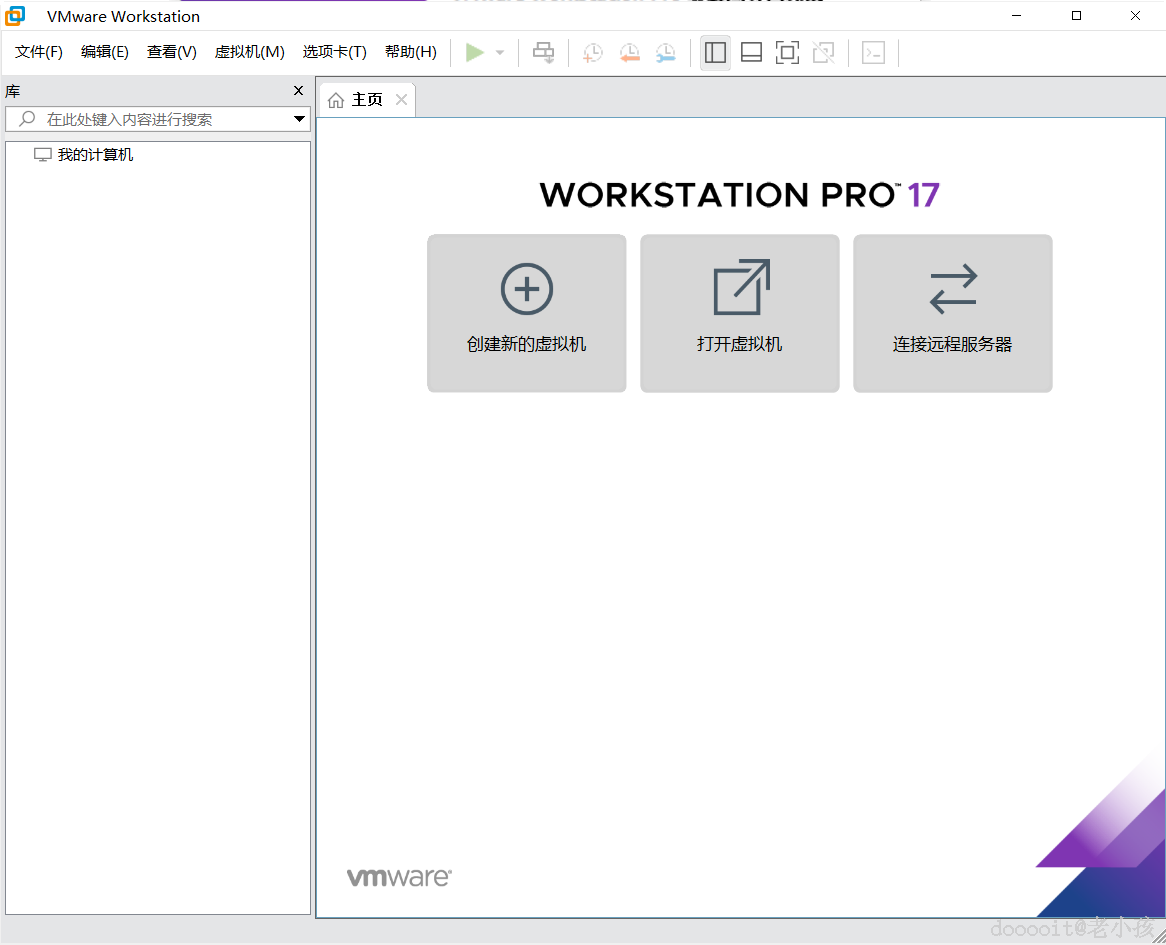Open the dropdown arrow beside power on button

pyautogui.click(x=500, y=53)
